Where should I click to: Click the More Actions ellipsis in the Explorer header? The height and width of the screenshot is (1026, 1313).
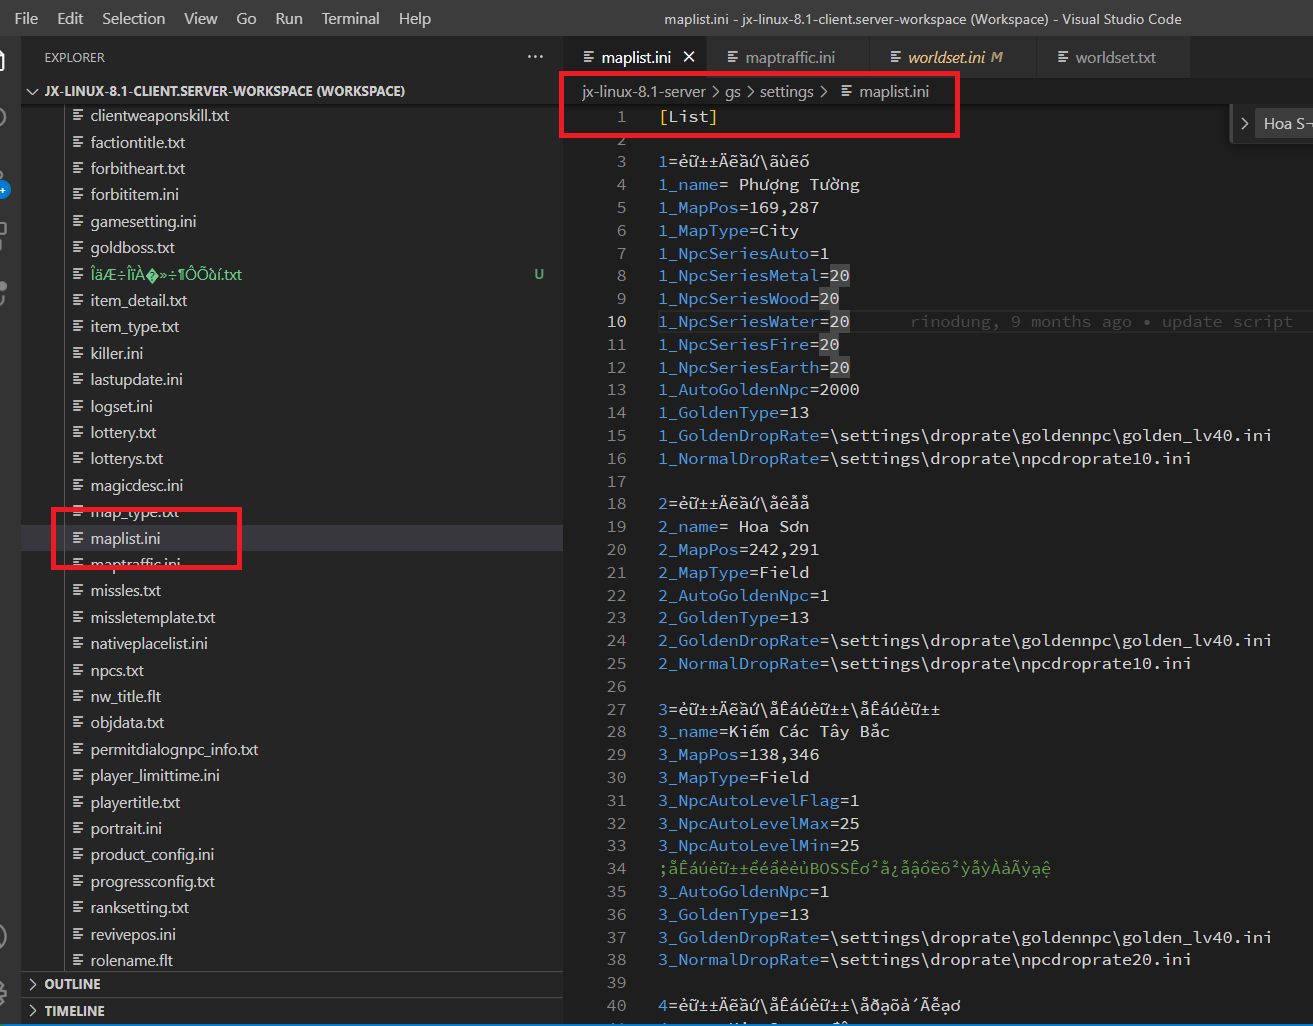[x=536, y=57]
